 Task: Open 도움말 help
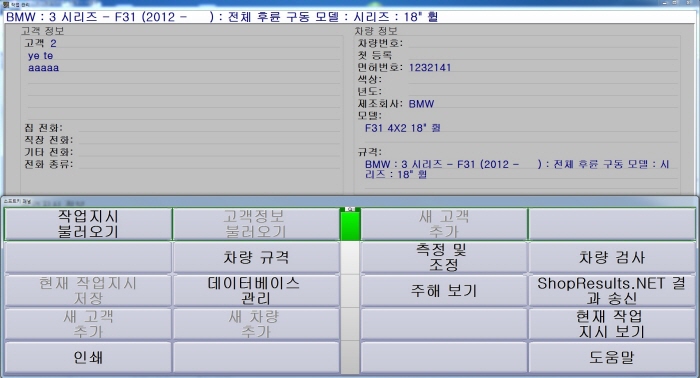(x=612, y=357)
